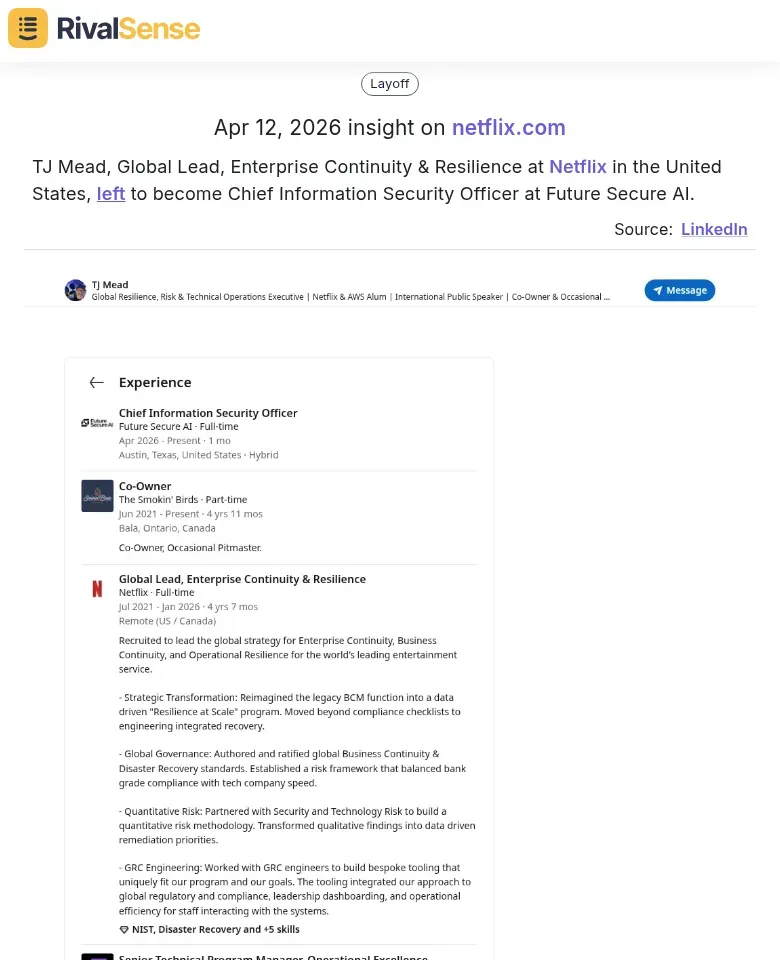
Task: Click the paper-plane icon on the Message button
Action: (x=657, y=290)
